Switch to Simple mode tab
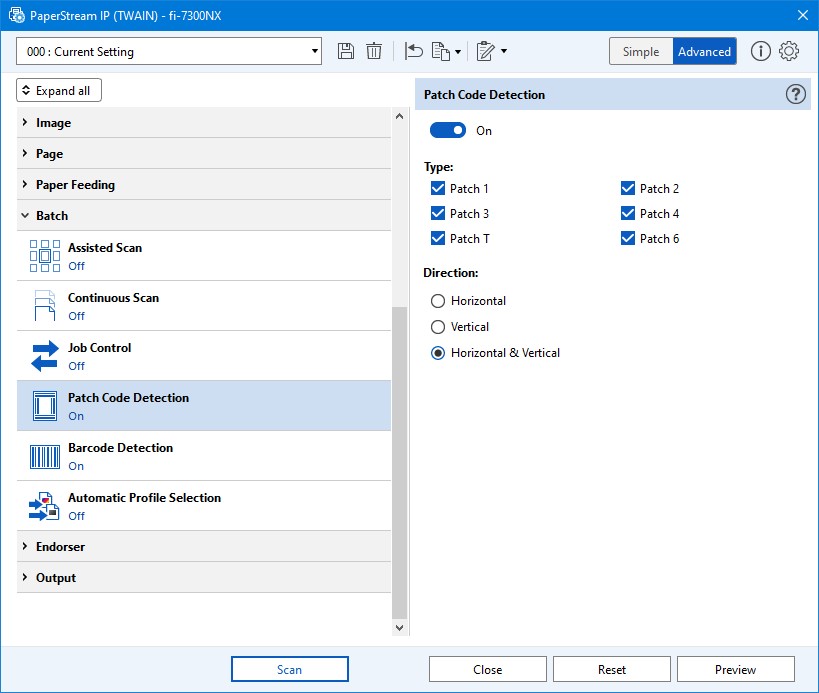 pyautogui.click(x=641, y=52)
